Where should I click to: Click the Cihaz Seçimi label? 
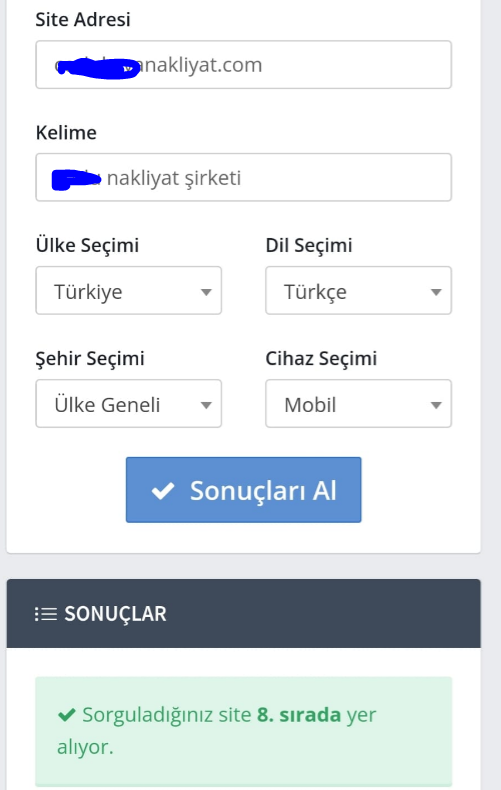click(x=321, y=359)
